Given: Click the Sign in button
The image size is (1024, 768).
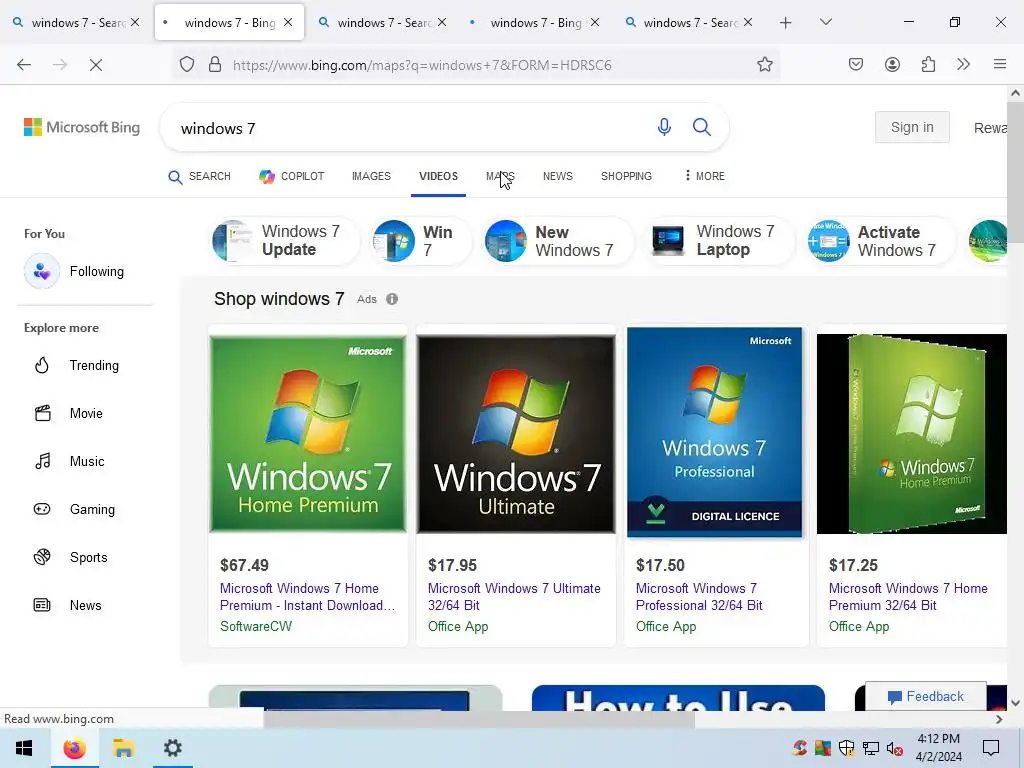Looking at the screenshot, I should [x=912, y=127].
